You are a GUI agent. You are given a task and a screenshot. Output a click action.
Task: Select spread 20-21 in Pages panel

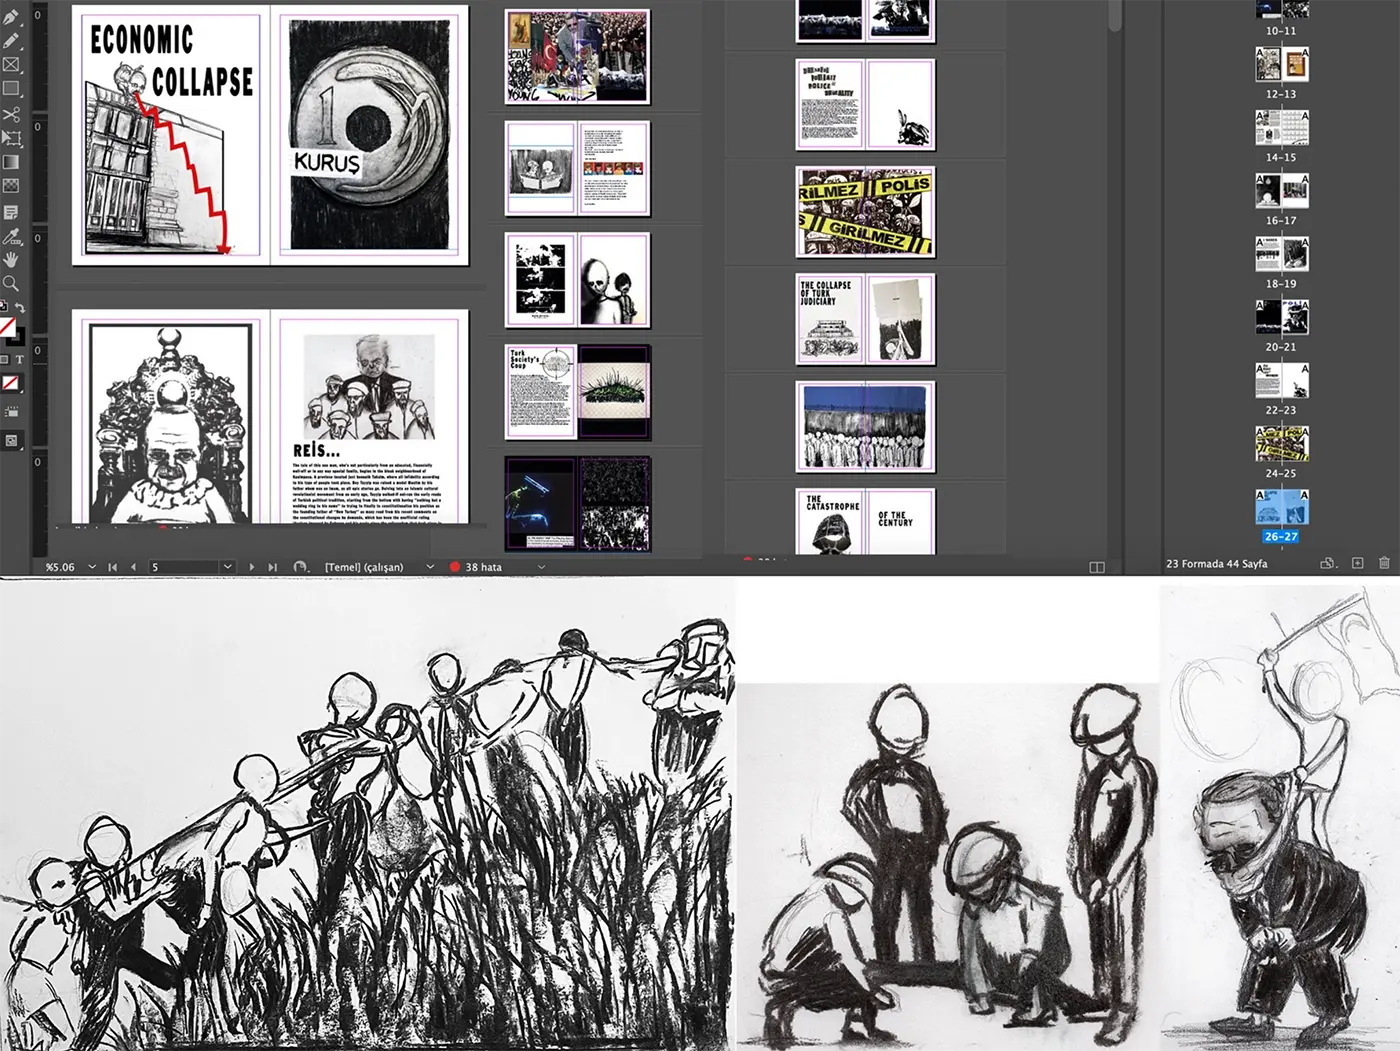(x=1281, y=318)
